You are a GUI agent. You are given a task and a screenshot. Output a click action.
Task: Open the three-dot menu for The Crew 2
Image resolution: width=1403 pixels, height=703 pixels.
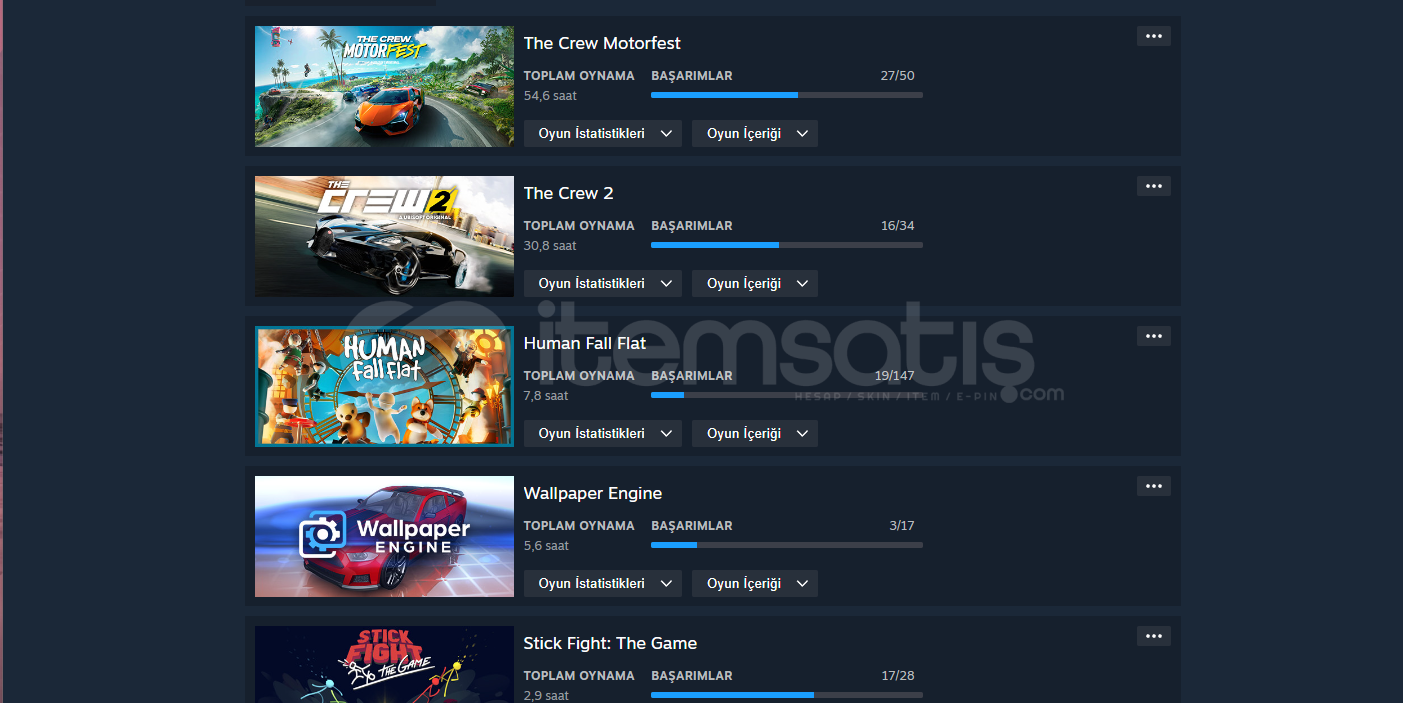(1153, 186)
